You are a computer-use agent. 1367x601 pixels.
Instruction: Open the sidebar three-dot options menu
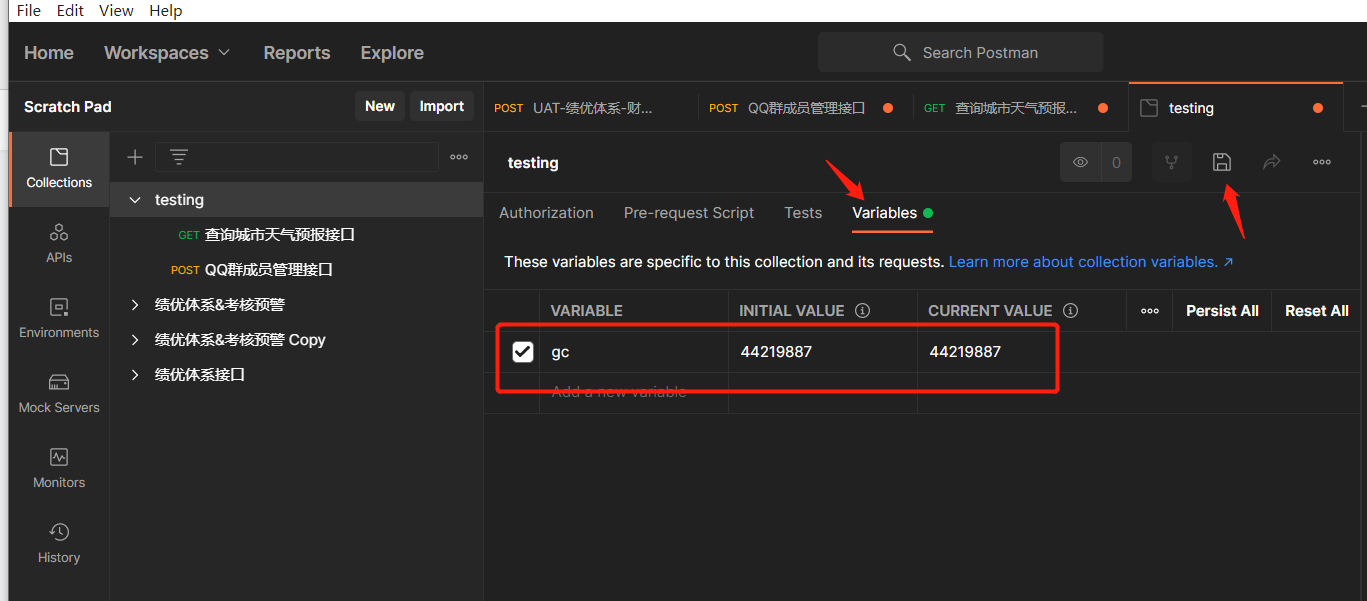(x=459, y=157)
